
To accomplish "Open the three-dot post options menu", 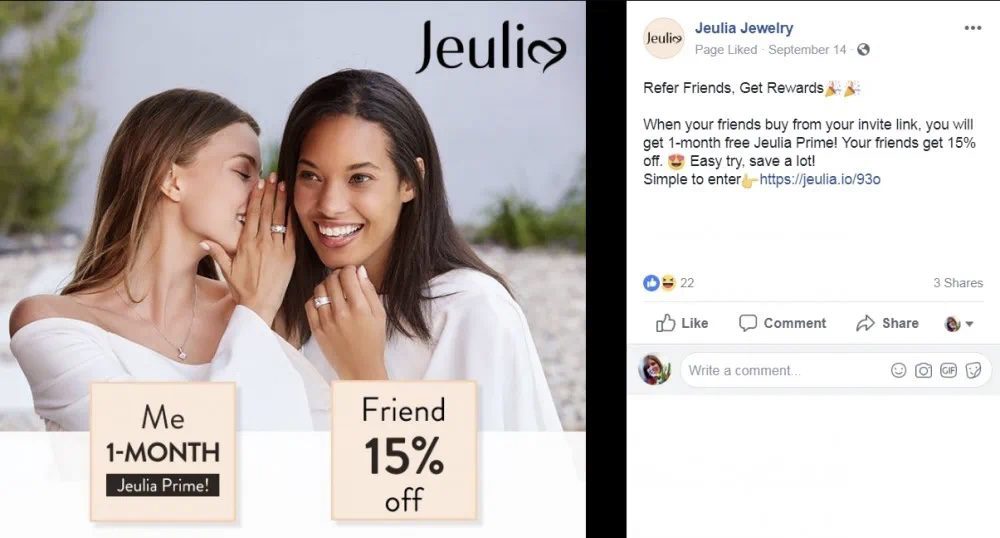I will tap(972, 28).
